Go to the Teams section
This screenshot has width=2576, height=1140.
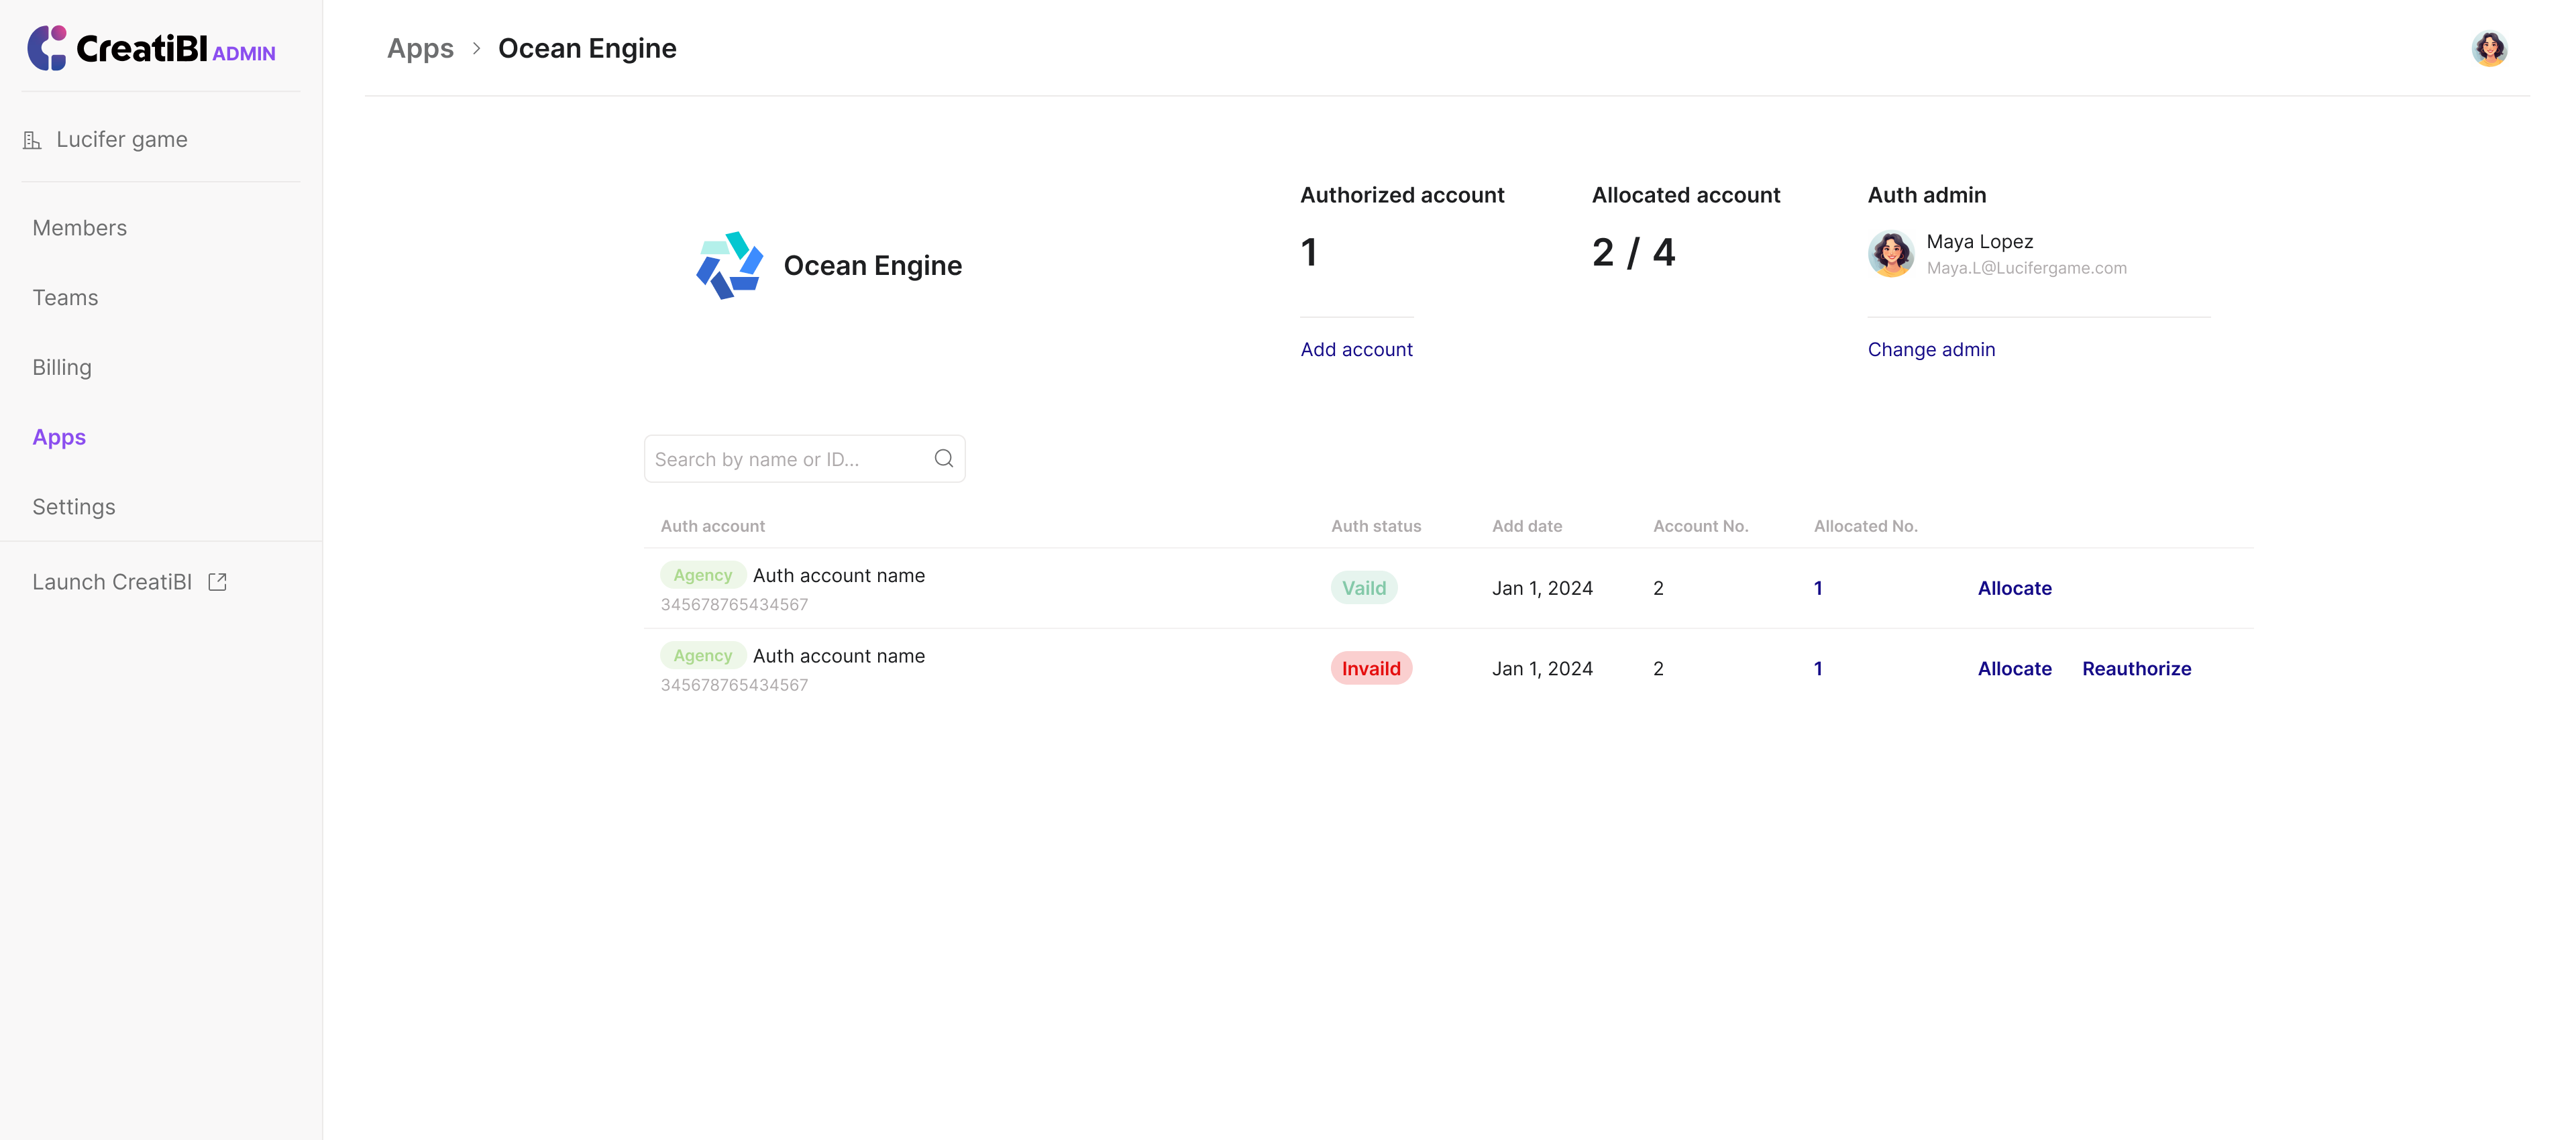65,298
